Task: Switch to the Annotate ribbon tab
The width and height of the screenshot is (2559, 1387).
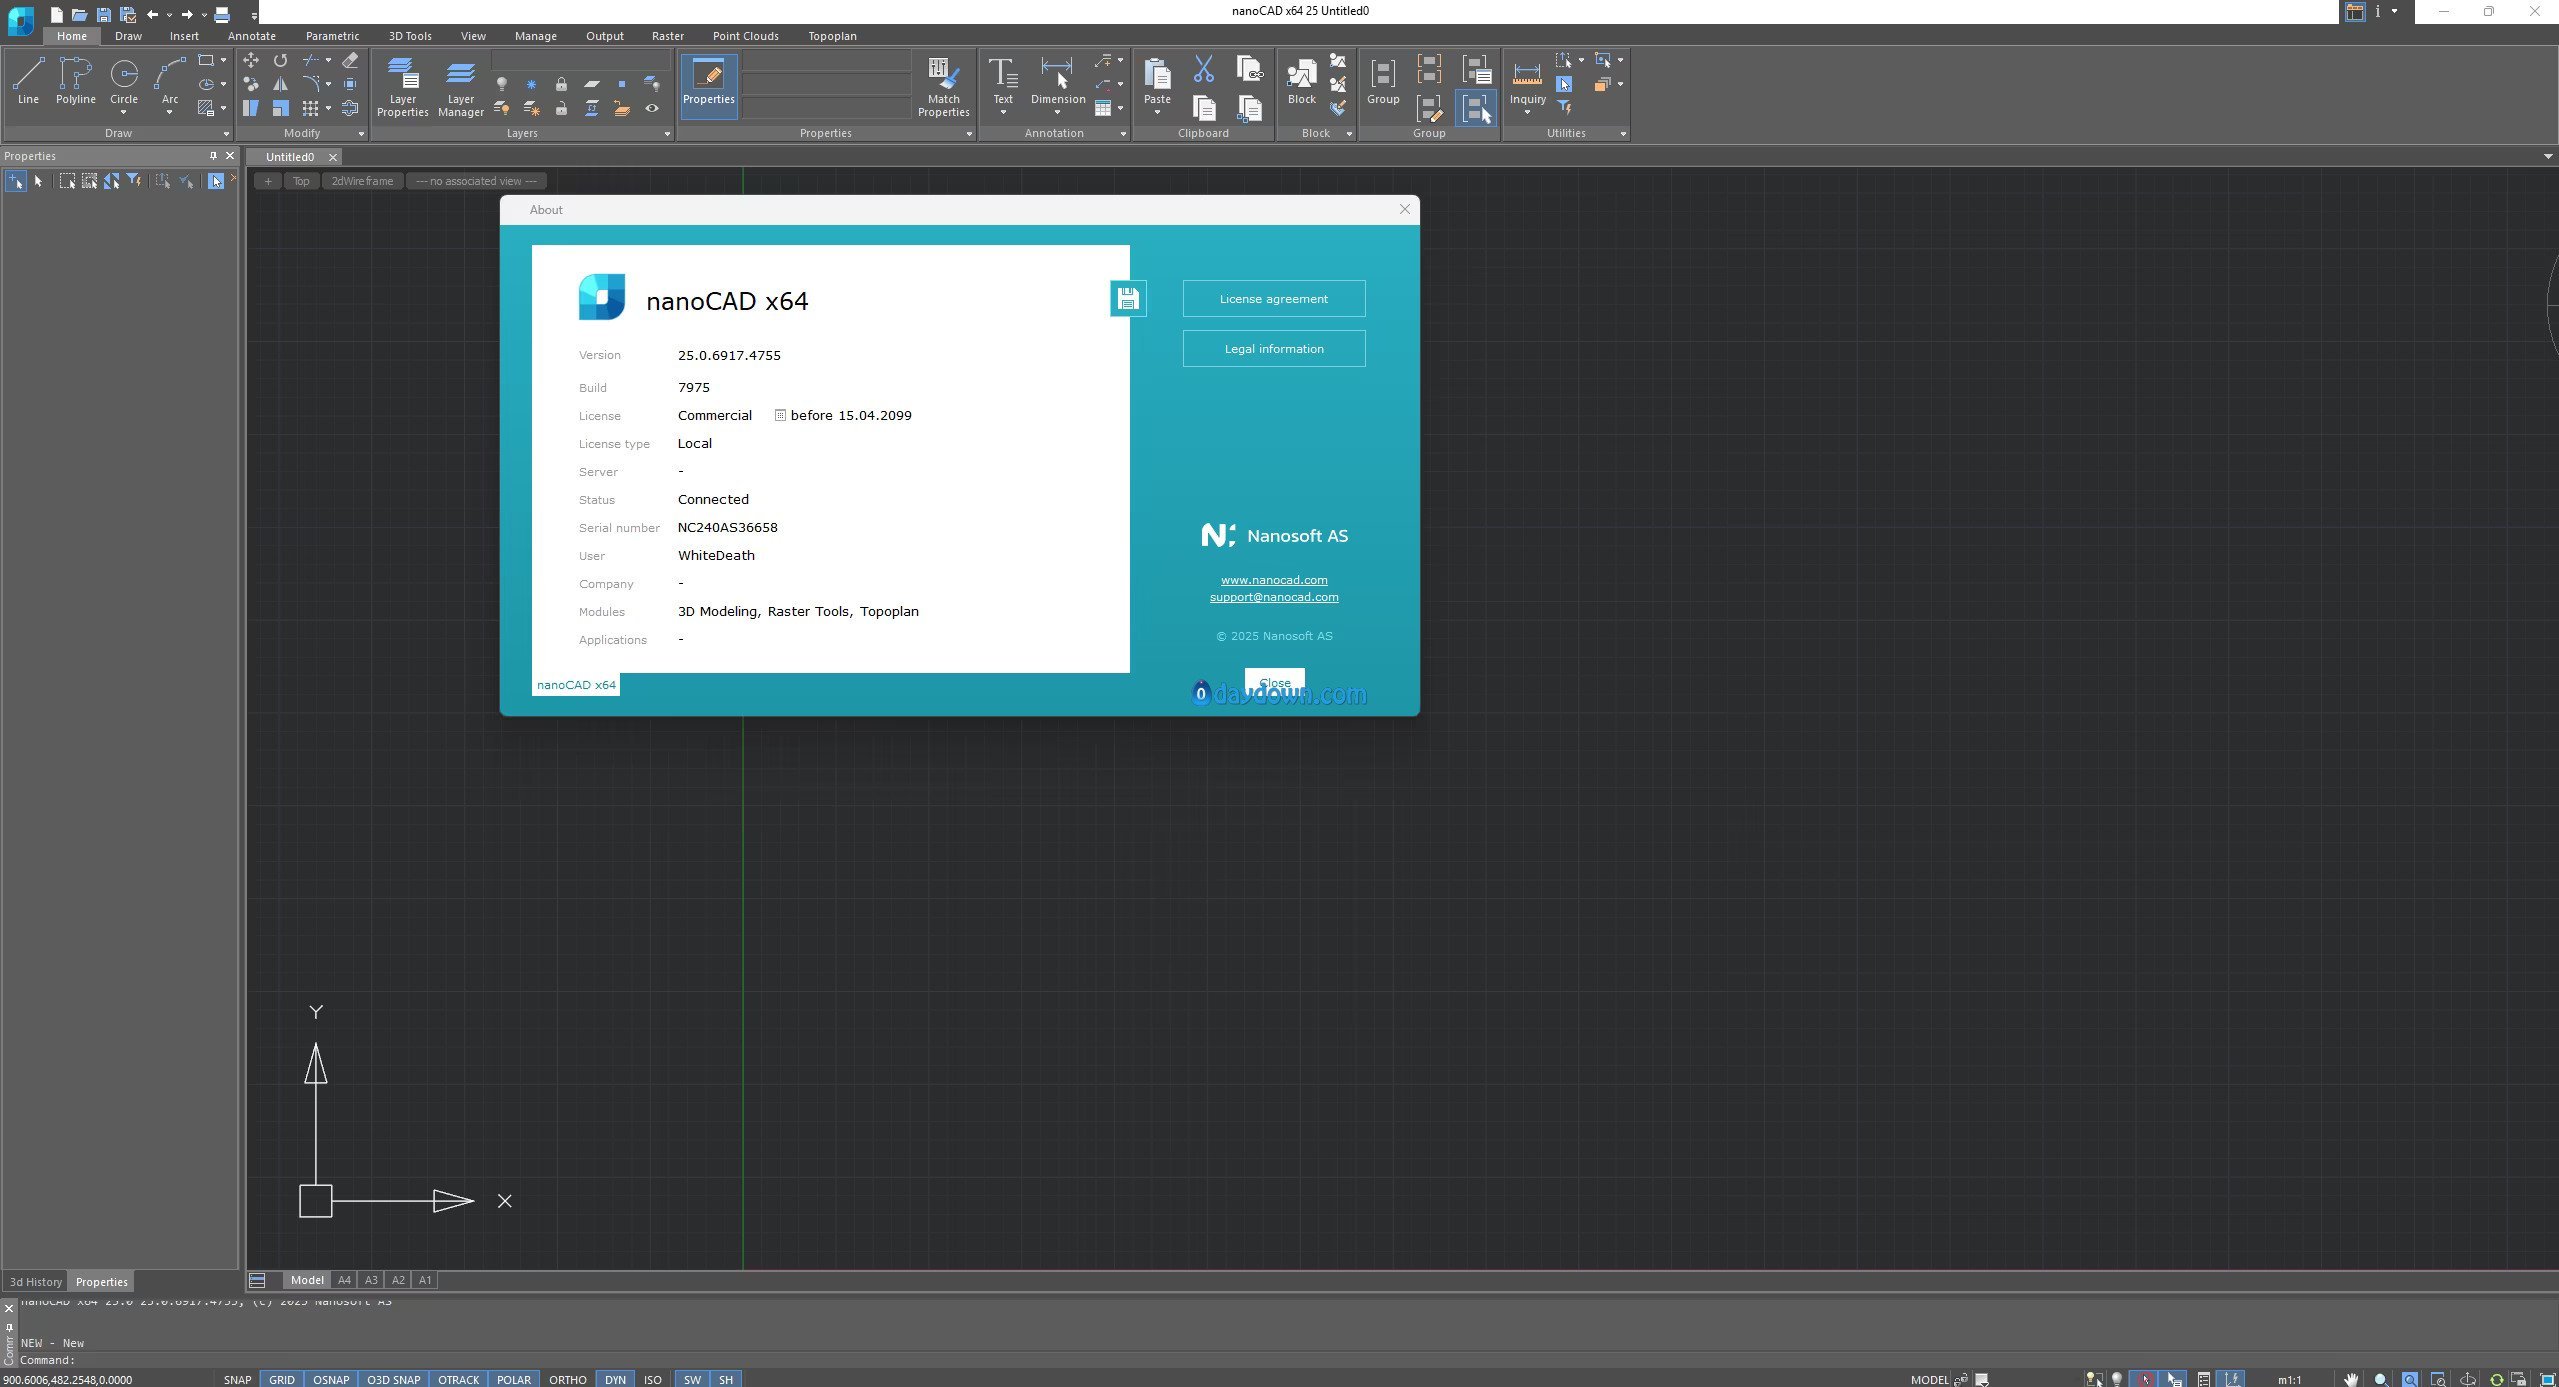Action: pos(251,36)
